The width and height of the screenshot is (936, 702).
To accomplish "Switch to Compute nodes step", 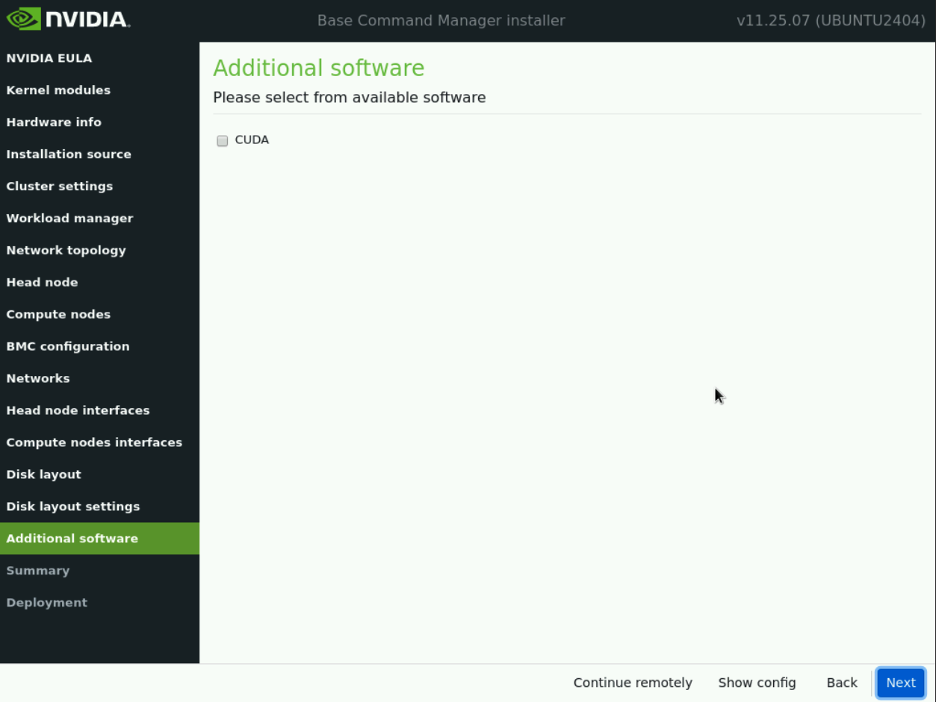I will click(x=58, y=314).
